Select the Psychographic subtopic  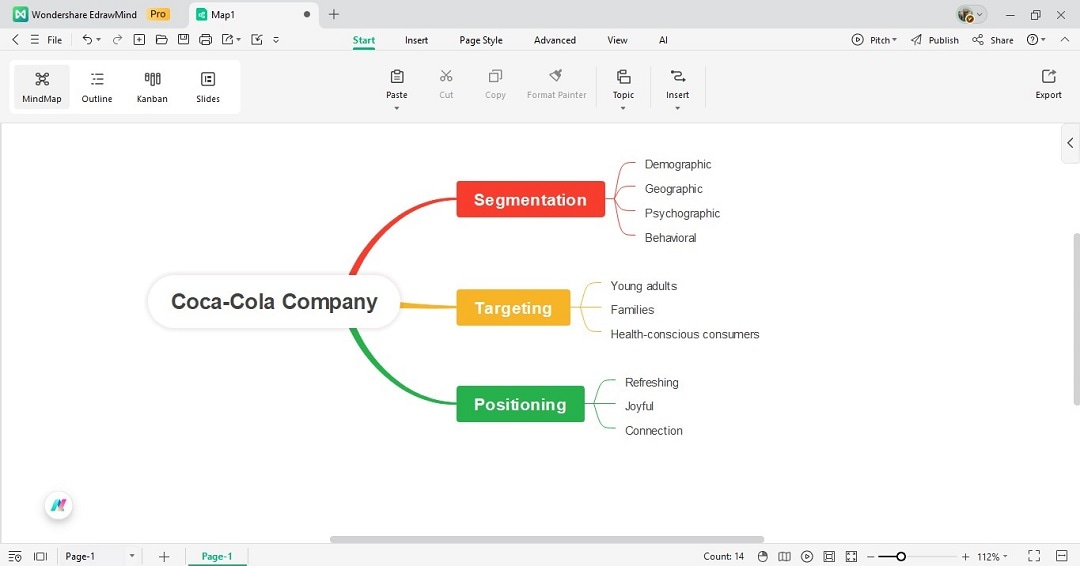tap(682, 213)
